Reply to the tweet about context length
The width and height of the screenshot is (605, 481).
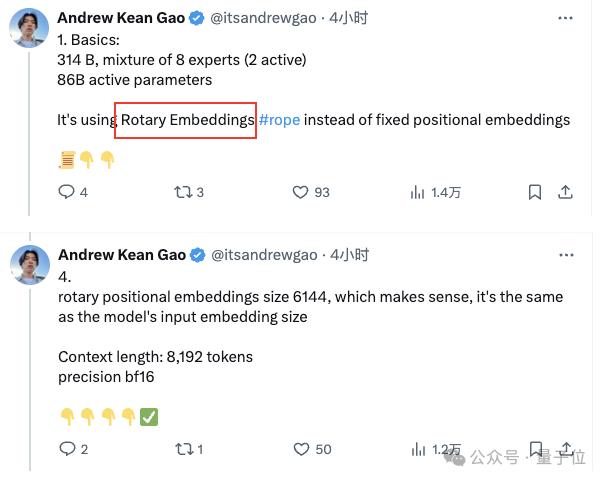click(67, 449)
